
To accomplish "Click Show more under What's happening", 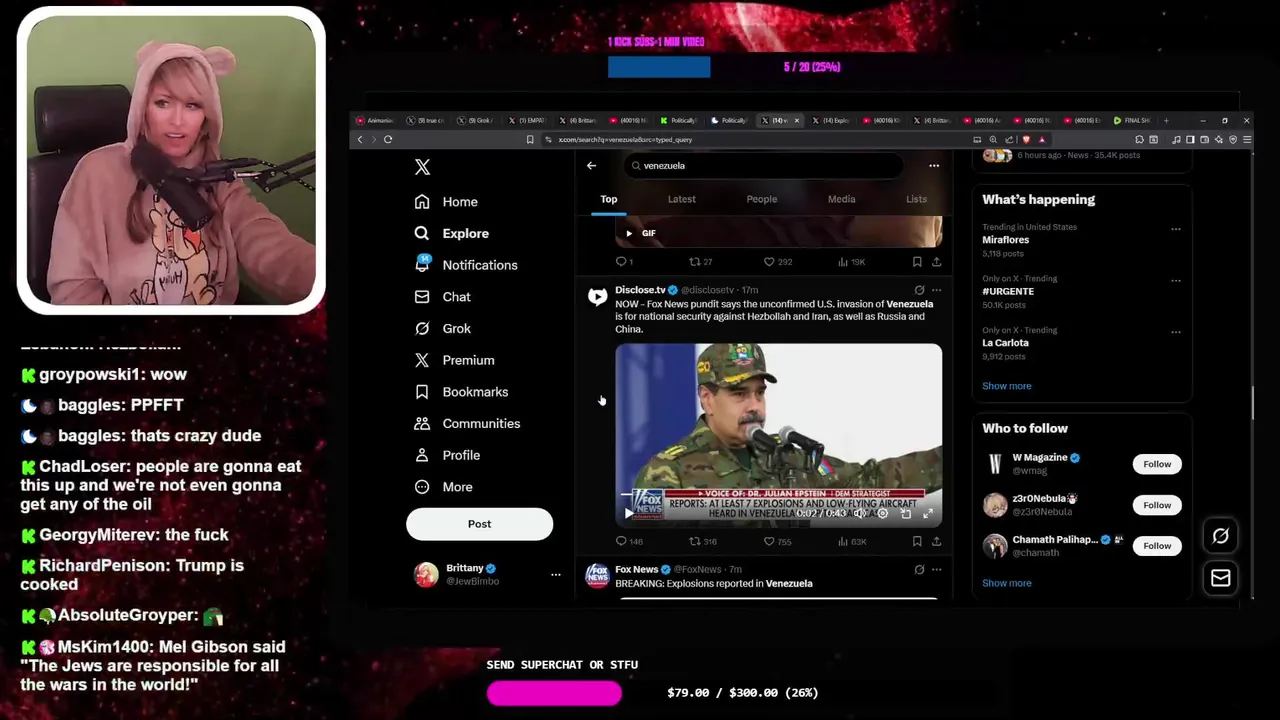I will [x=1006, y=386].
